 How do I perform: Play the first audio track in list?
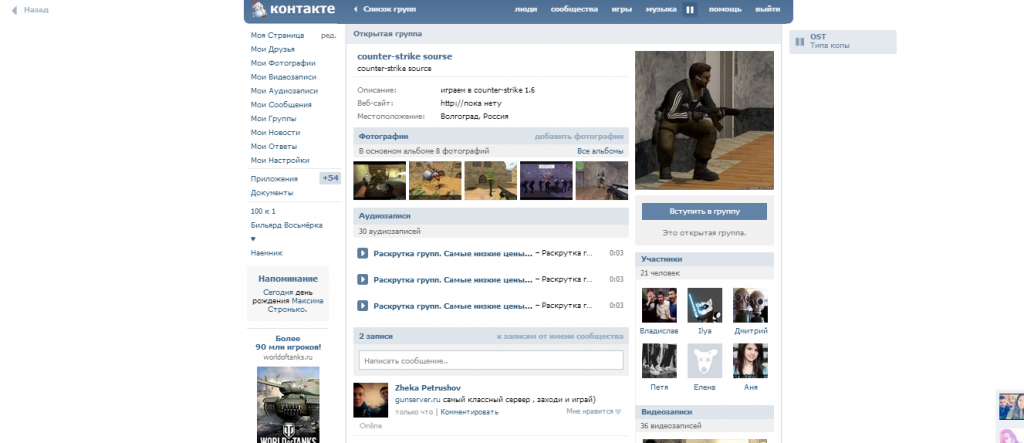[x=363, y=253]
